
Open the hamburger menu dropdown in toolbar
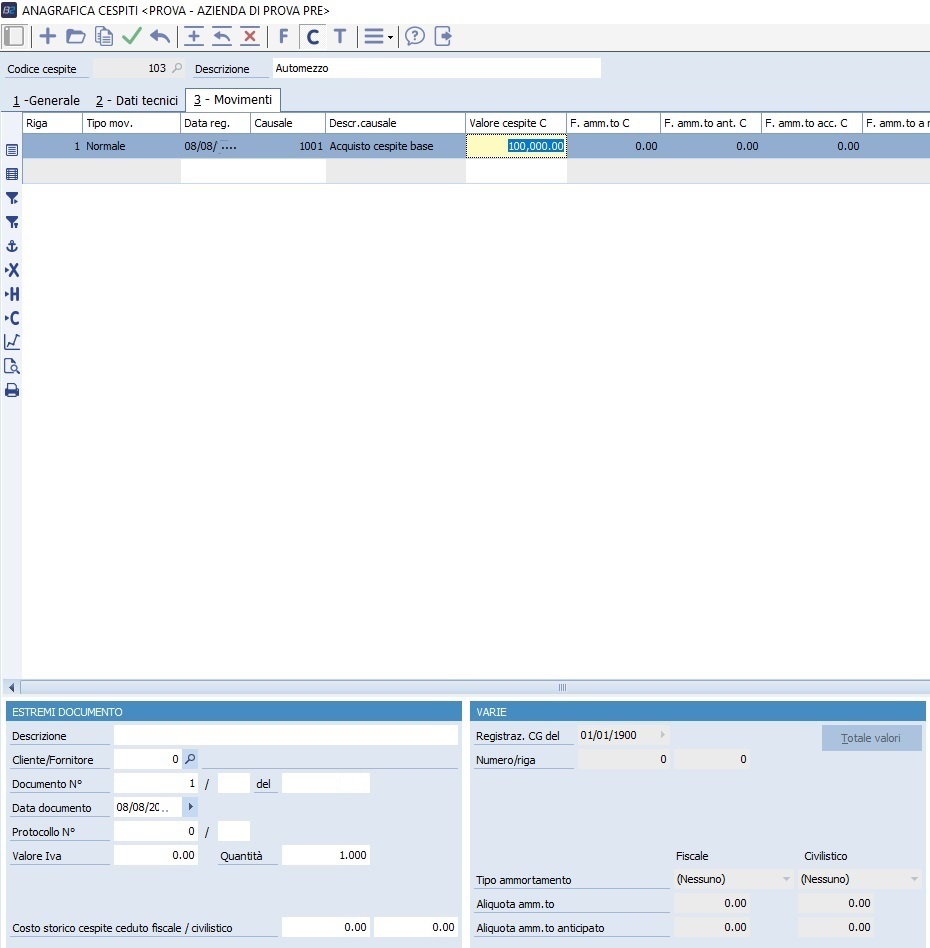(x=377, y=37)
